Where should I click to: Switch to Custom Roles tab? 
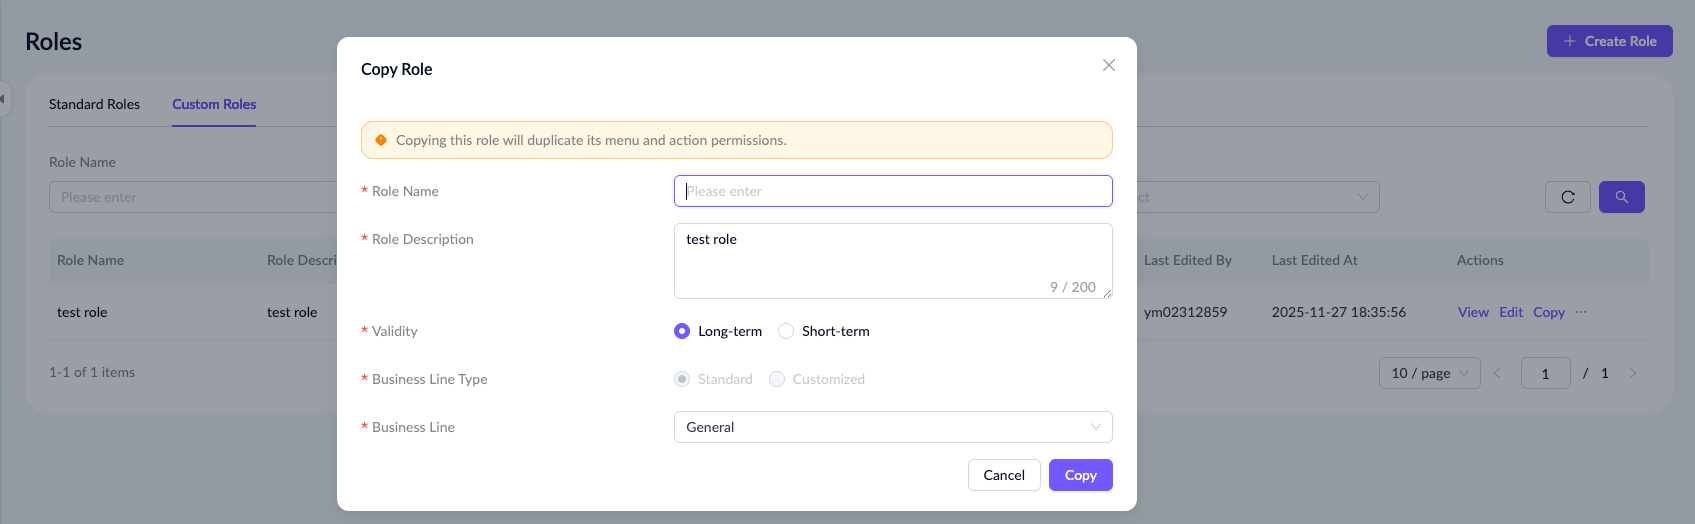coord(214,104)
